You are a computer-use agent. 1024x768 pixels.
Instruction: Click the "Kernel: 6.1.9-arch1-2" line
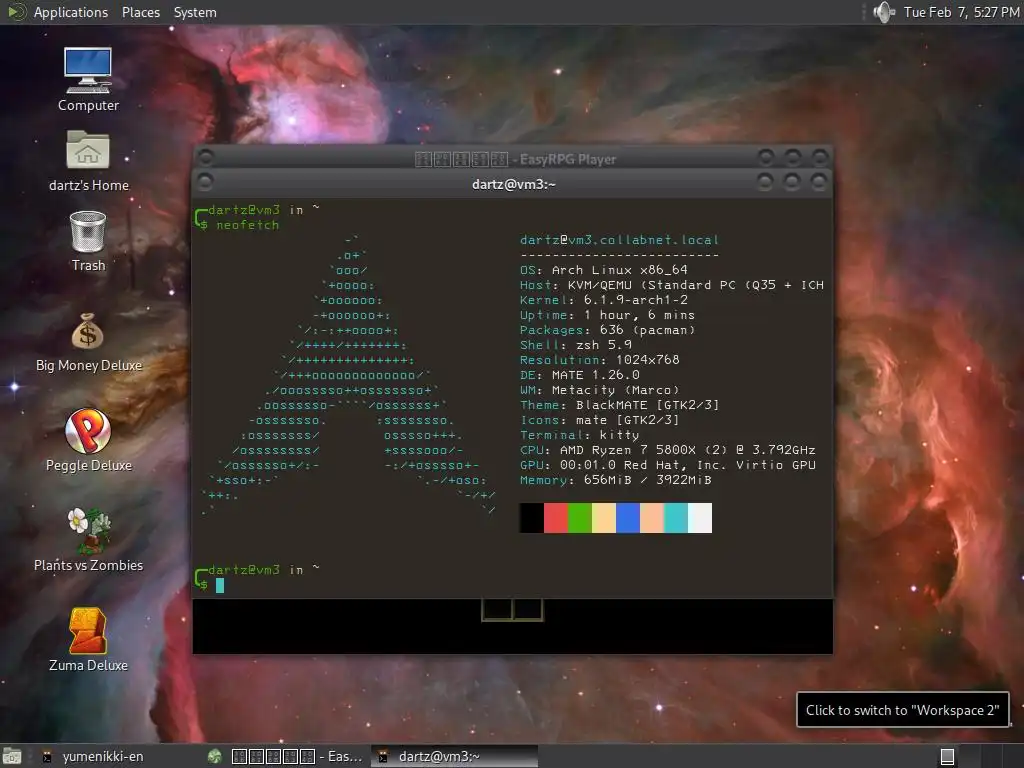[603, 300]
